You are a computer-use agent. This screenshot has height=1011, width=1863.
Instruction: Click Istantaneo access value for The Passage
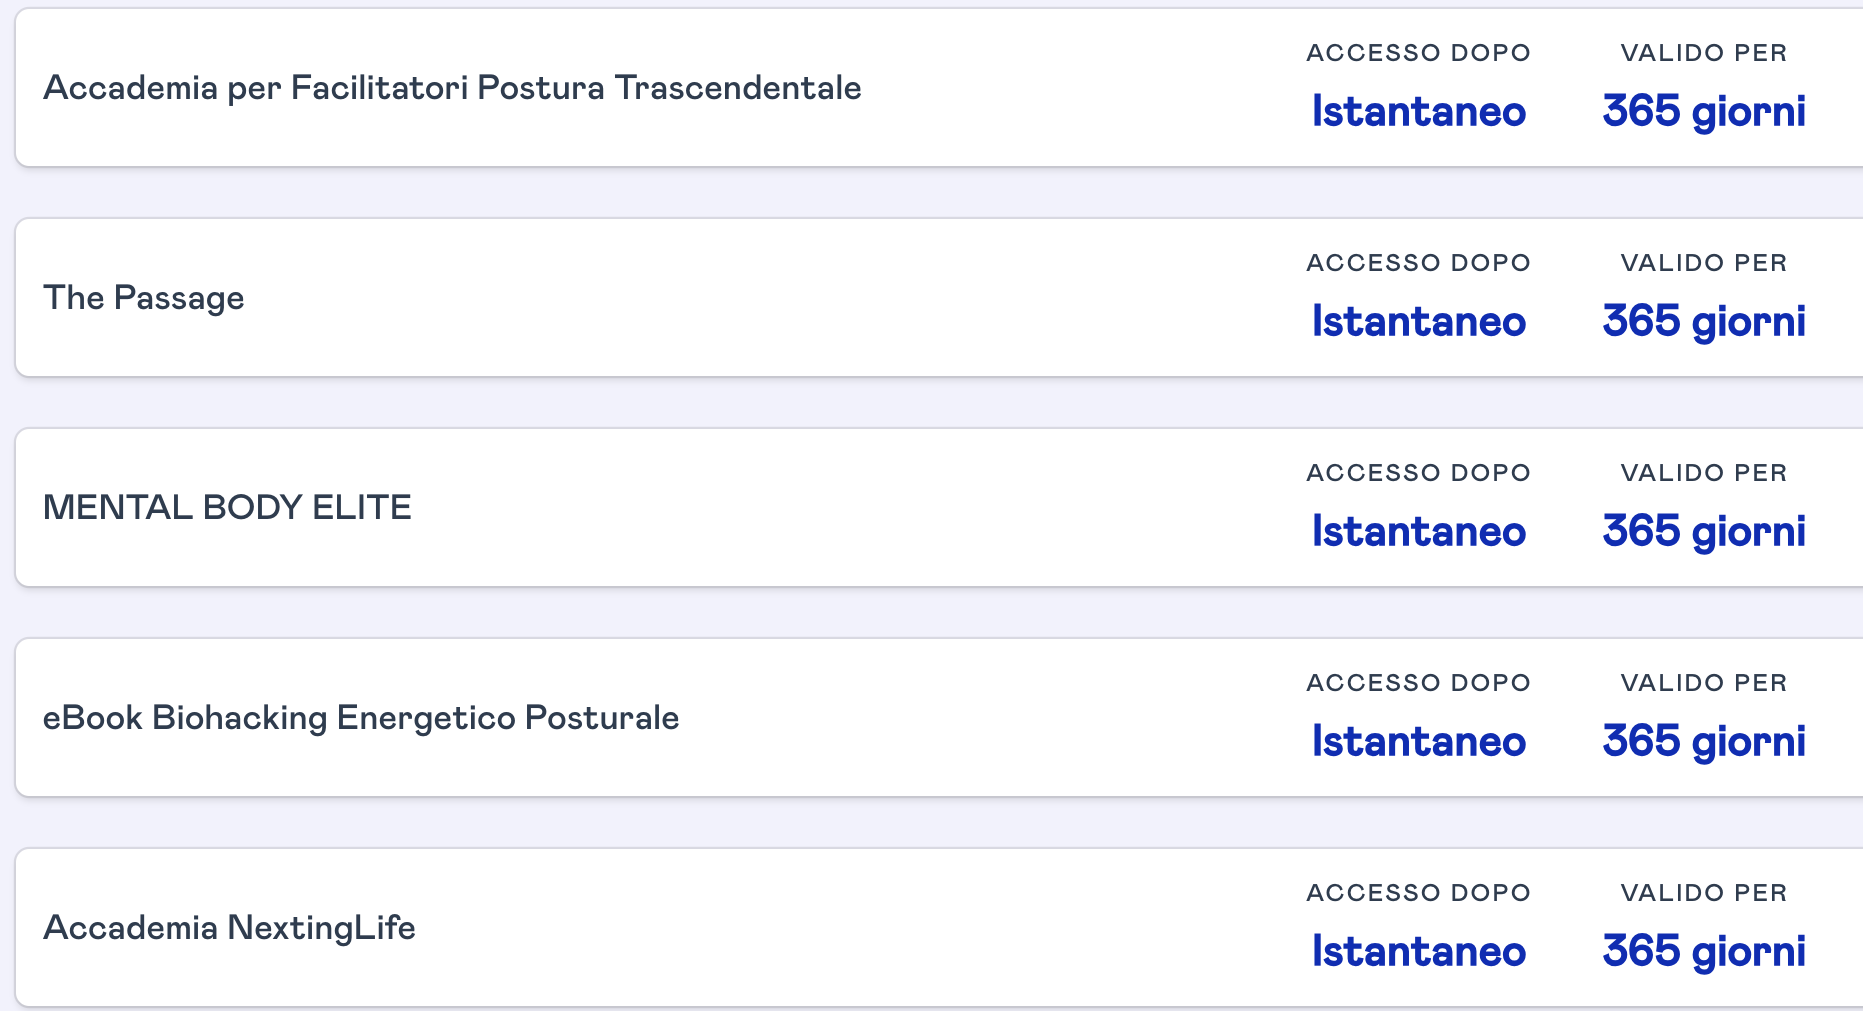pyautogui.click(x=1418, y=321)
